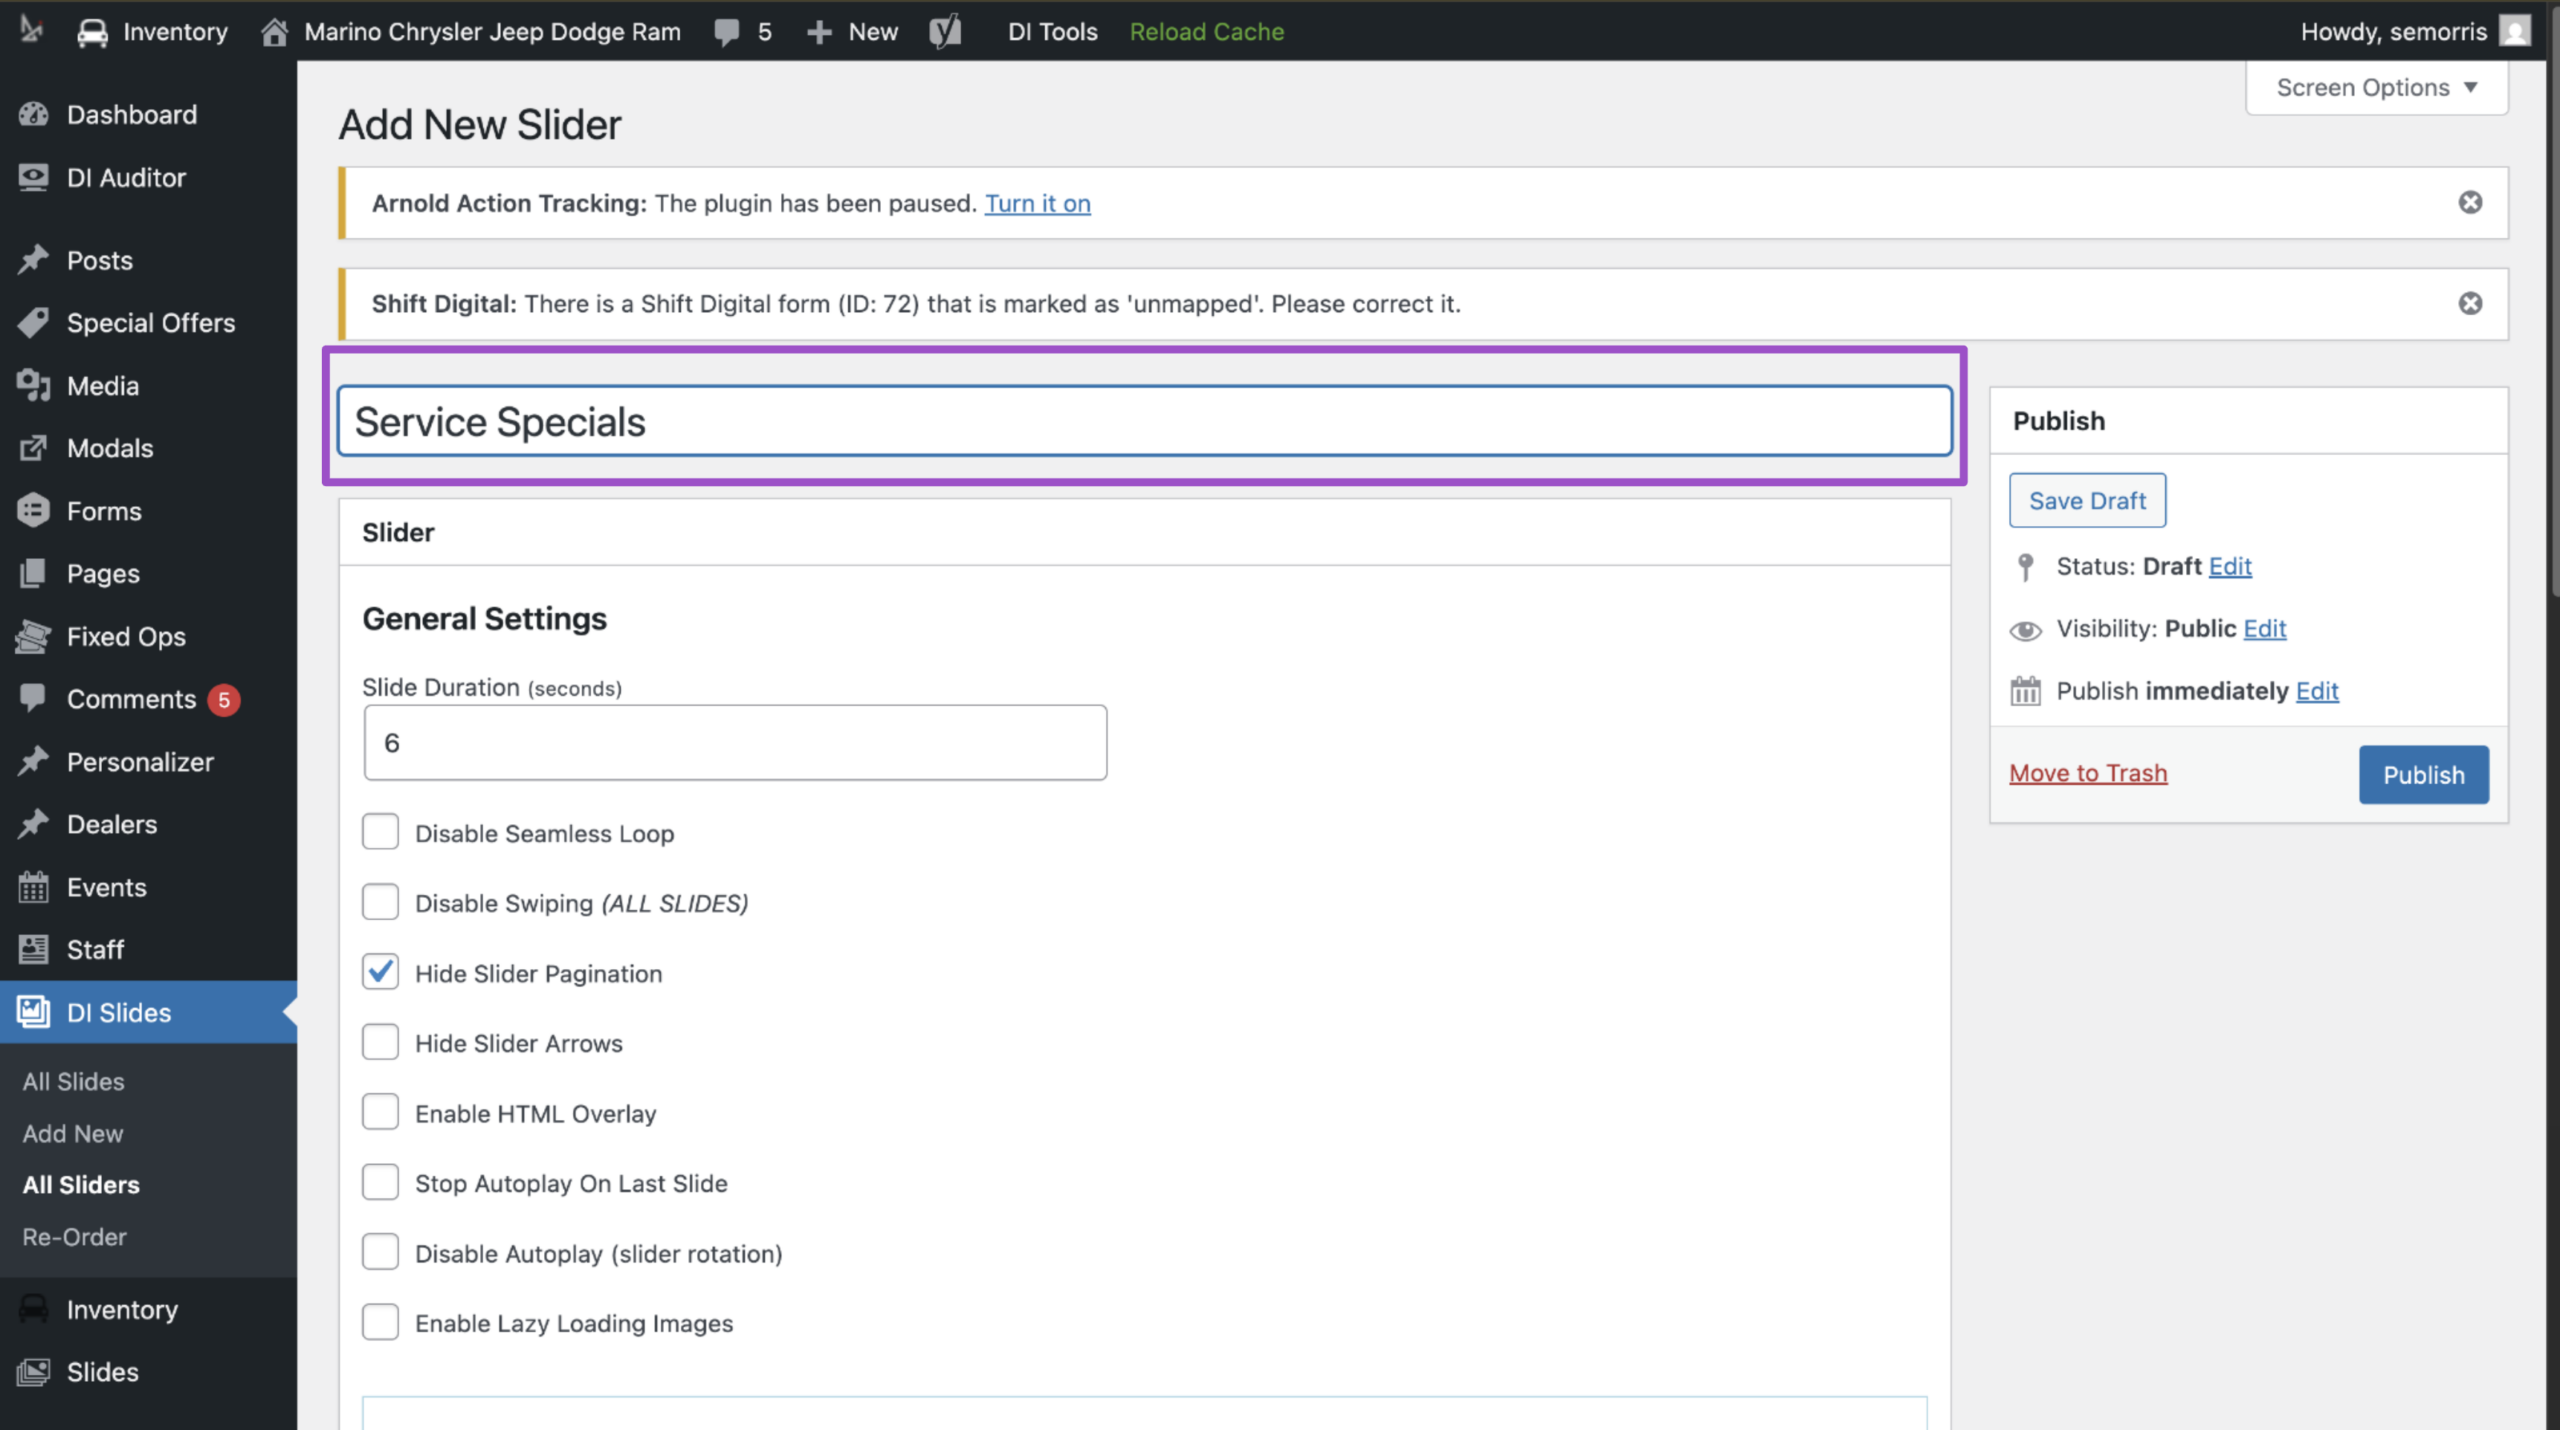Screen dimensions: 2560x1430
Task: Open the Dashboard gauge icon in sidebar
Action: click(33, 114)
